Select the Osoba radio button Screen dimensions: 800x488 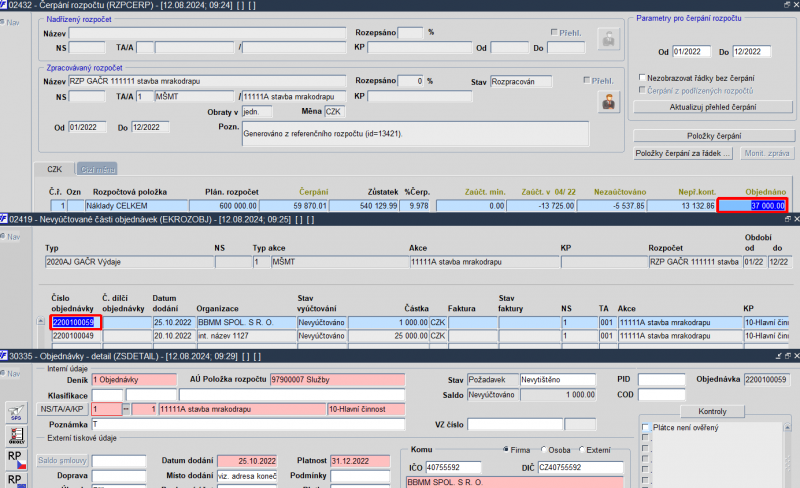pyautogui.click(x=544, y=450)
